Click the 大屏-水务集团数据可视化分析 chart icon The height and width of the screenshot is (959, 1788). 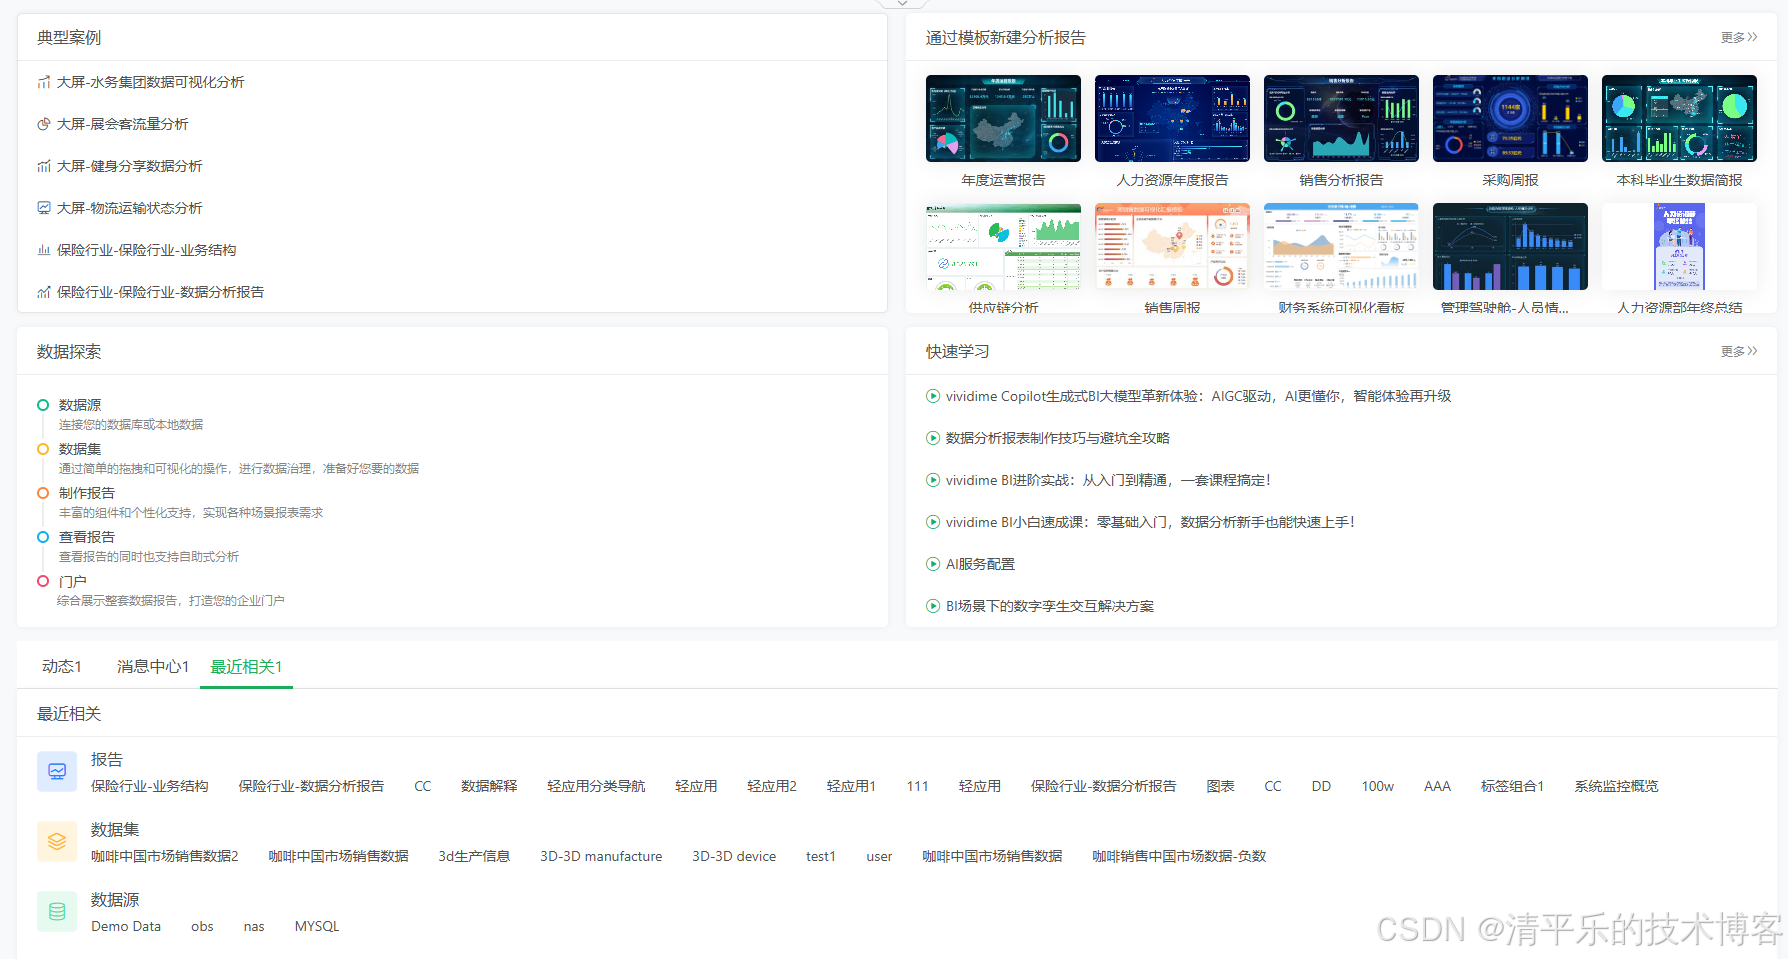44,82
